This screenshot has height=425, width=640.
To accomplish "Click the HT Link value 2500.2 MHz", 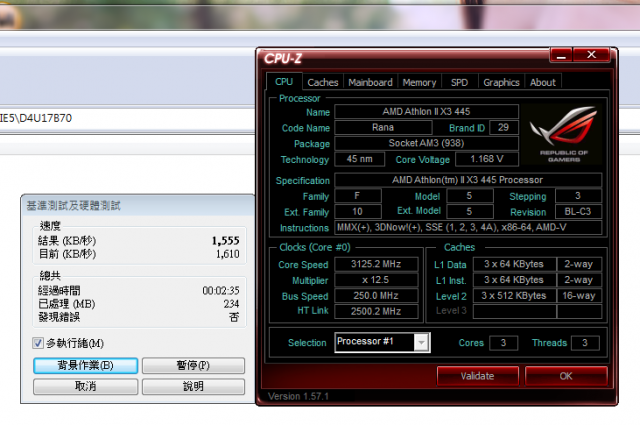I will tap(376, 312).
